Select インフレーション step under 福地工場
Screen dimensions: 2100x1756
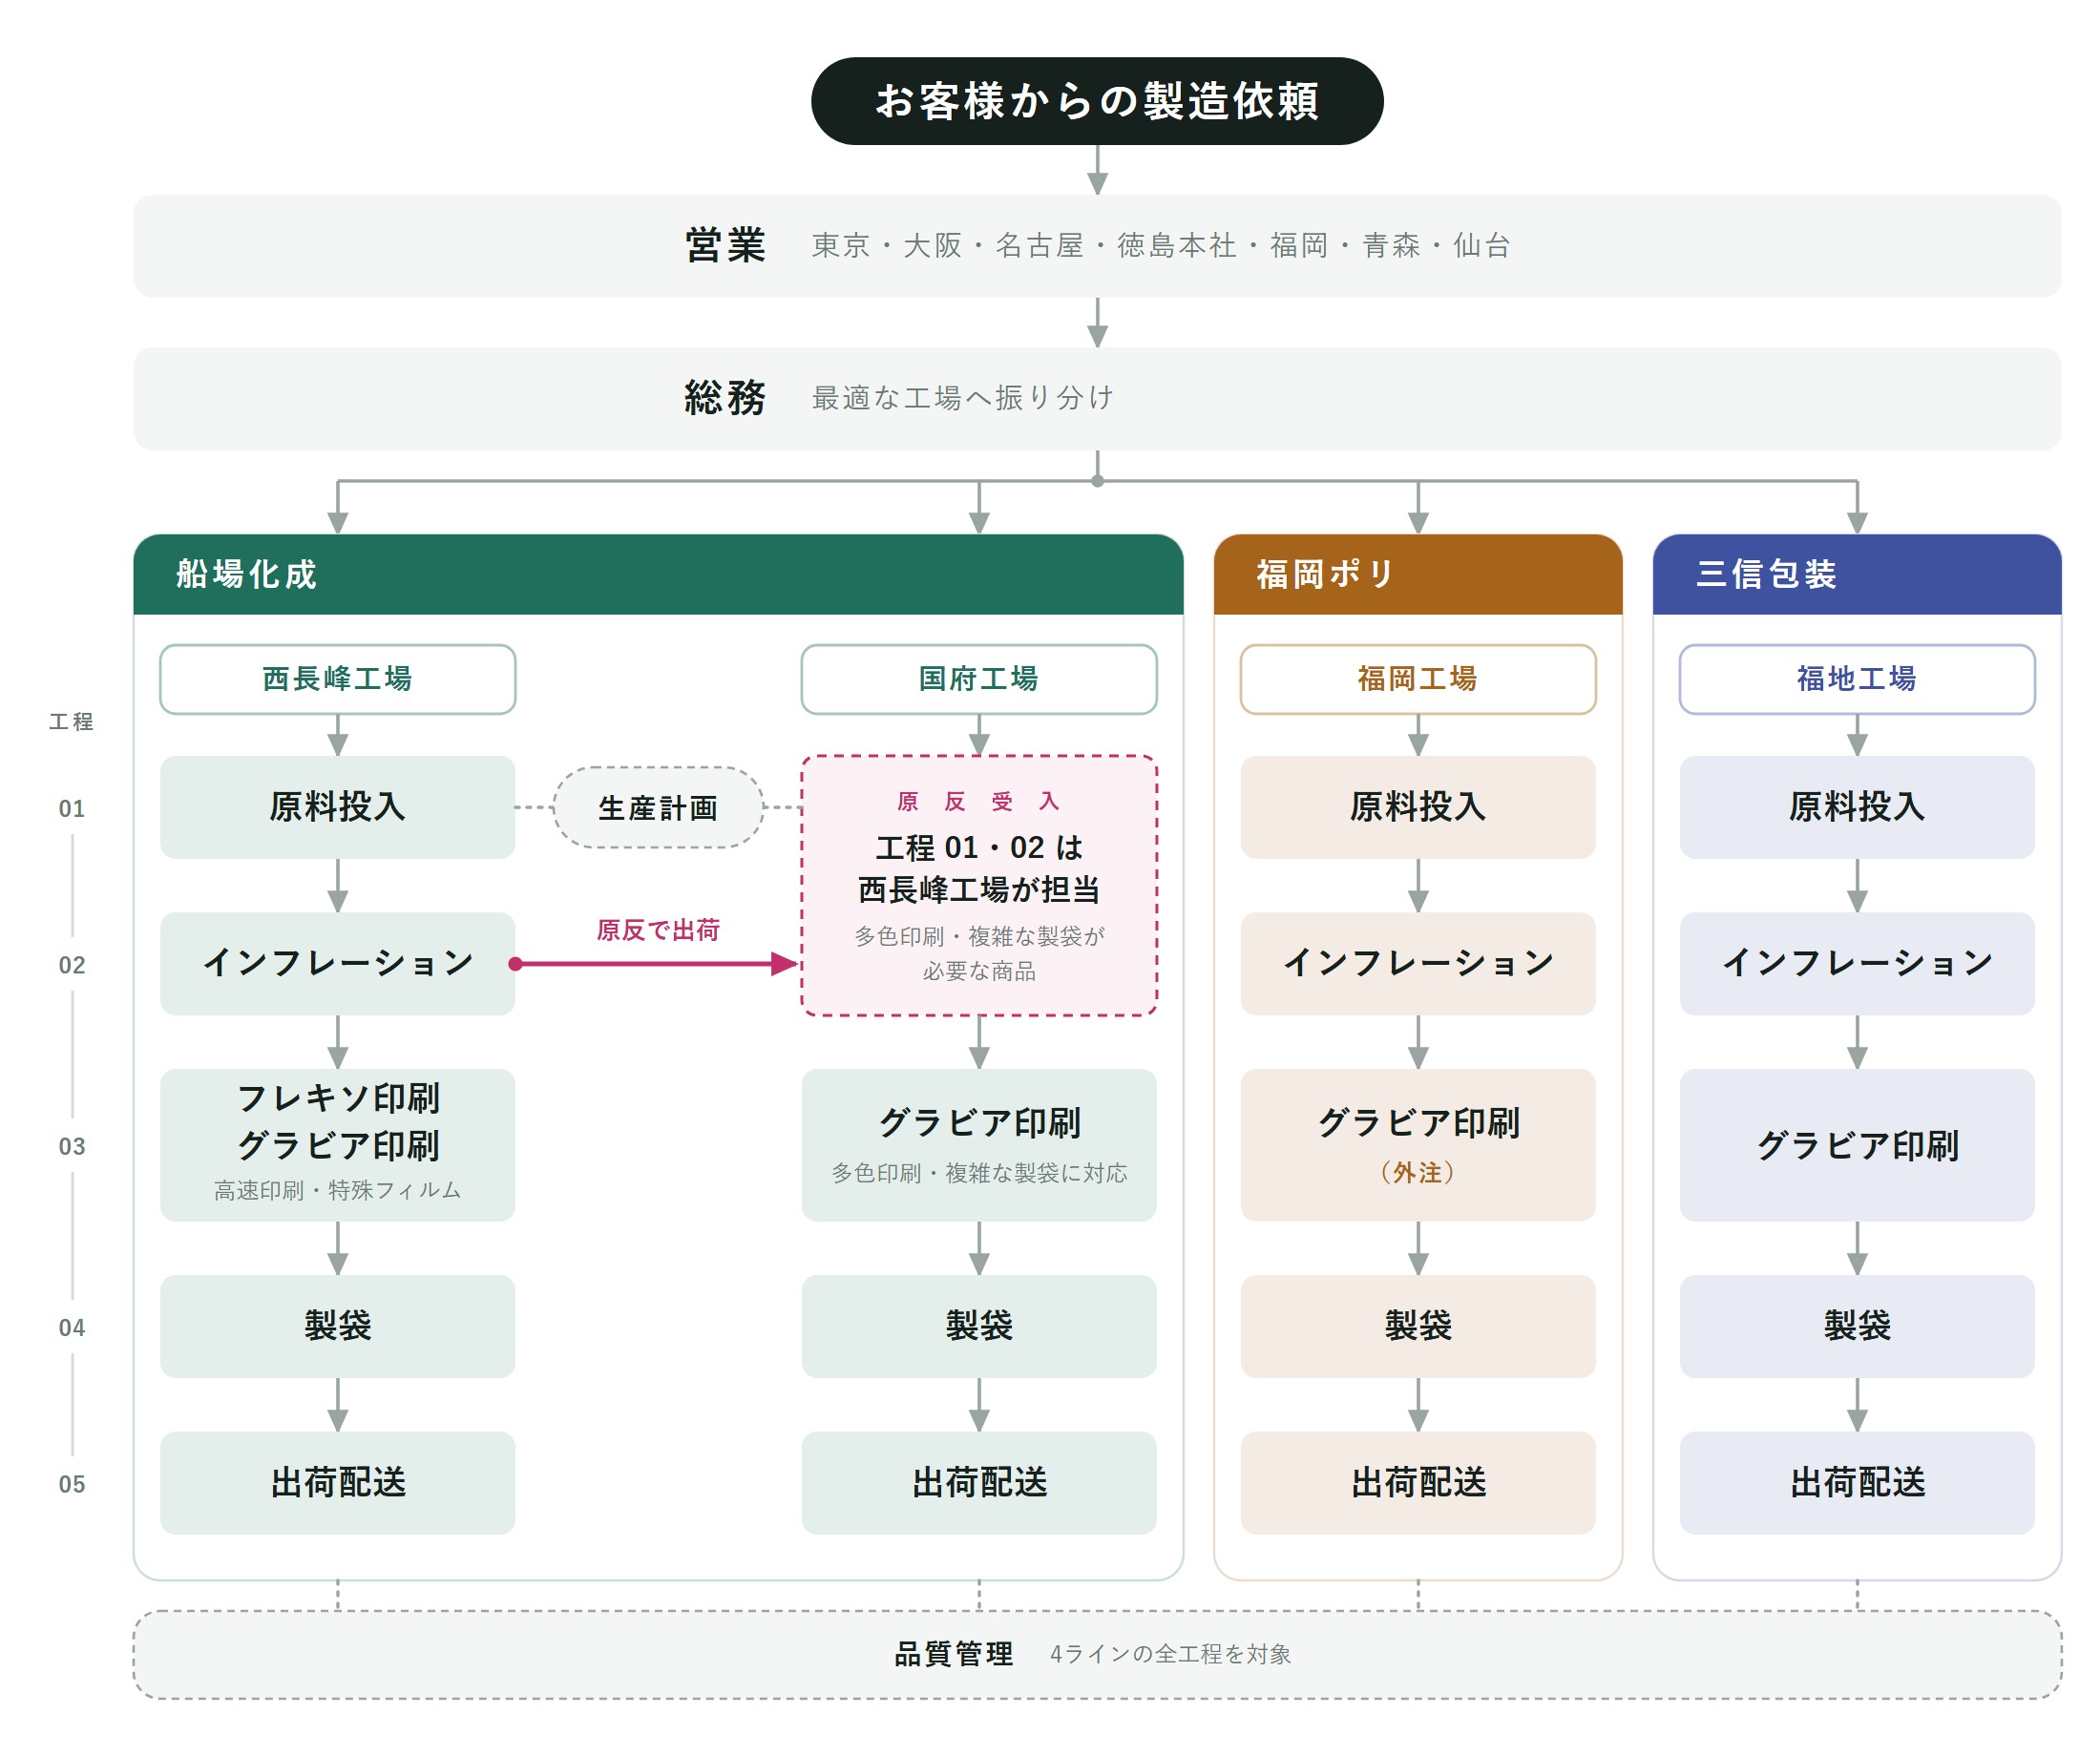pos(1857,964)
